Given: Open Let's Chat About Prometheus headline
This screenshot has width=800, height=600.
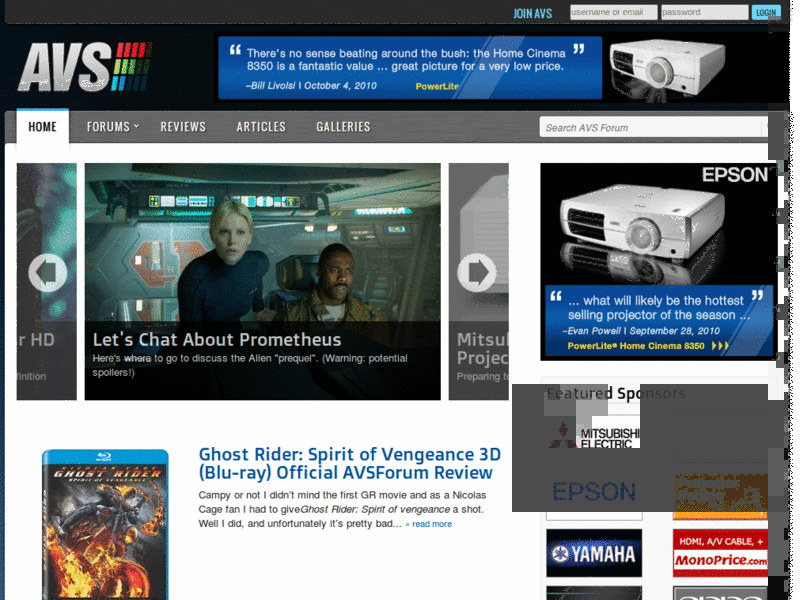Looking at the screenshot, I should [x=217, y=339].
